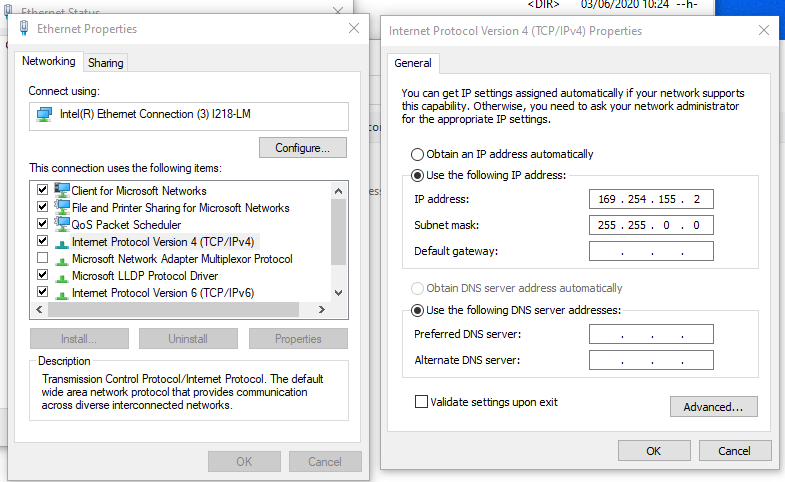Click Microsoft Network Adapter Multiplexor Protocol icon

[x=62, y=259]
